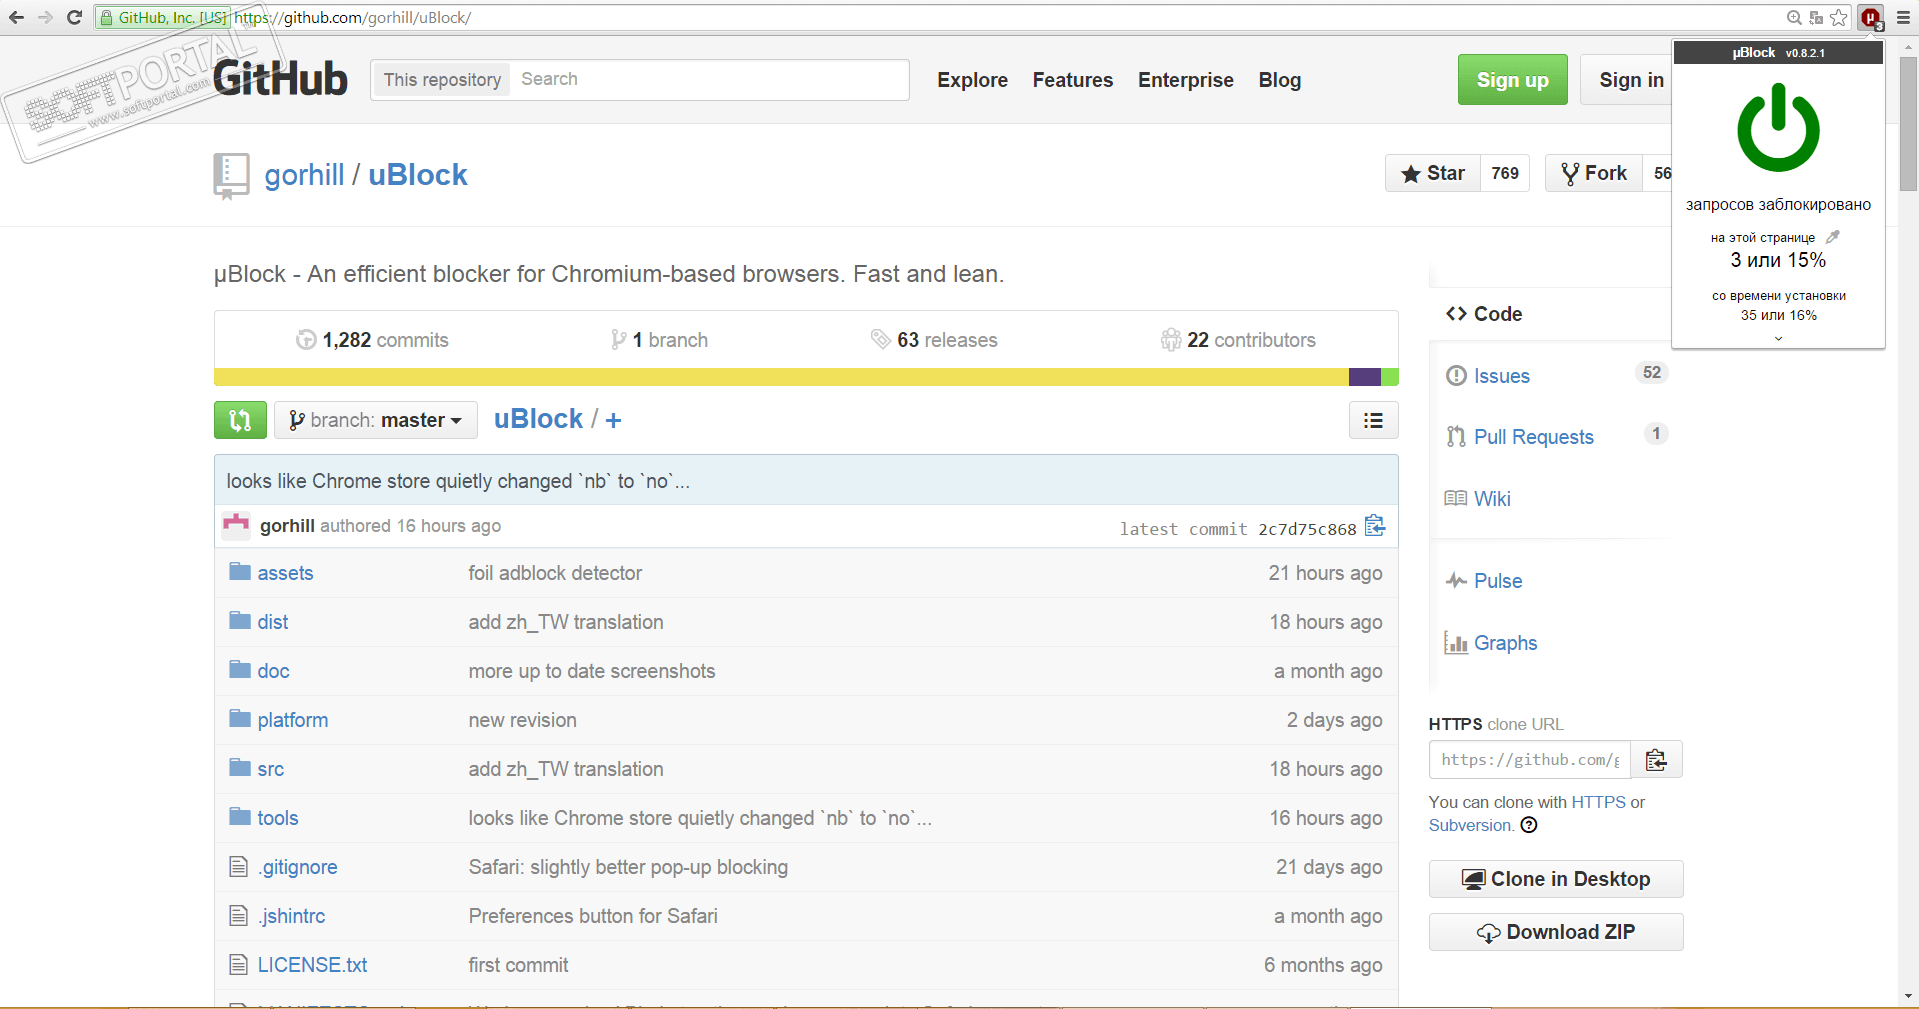Screen dimensions: 1919x1009
Task: Reload the page with the refresh icon
Action: point(74,17)
